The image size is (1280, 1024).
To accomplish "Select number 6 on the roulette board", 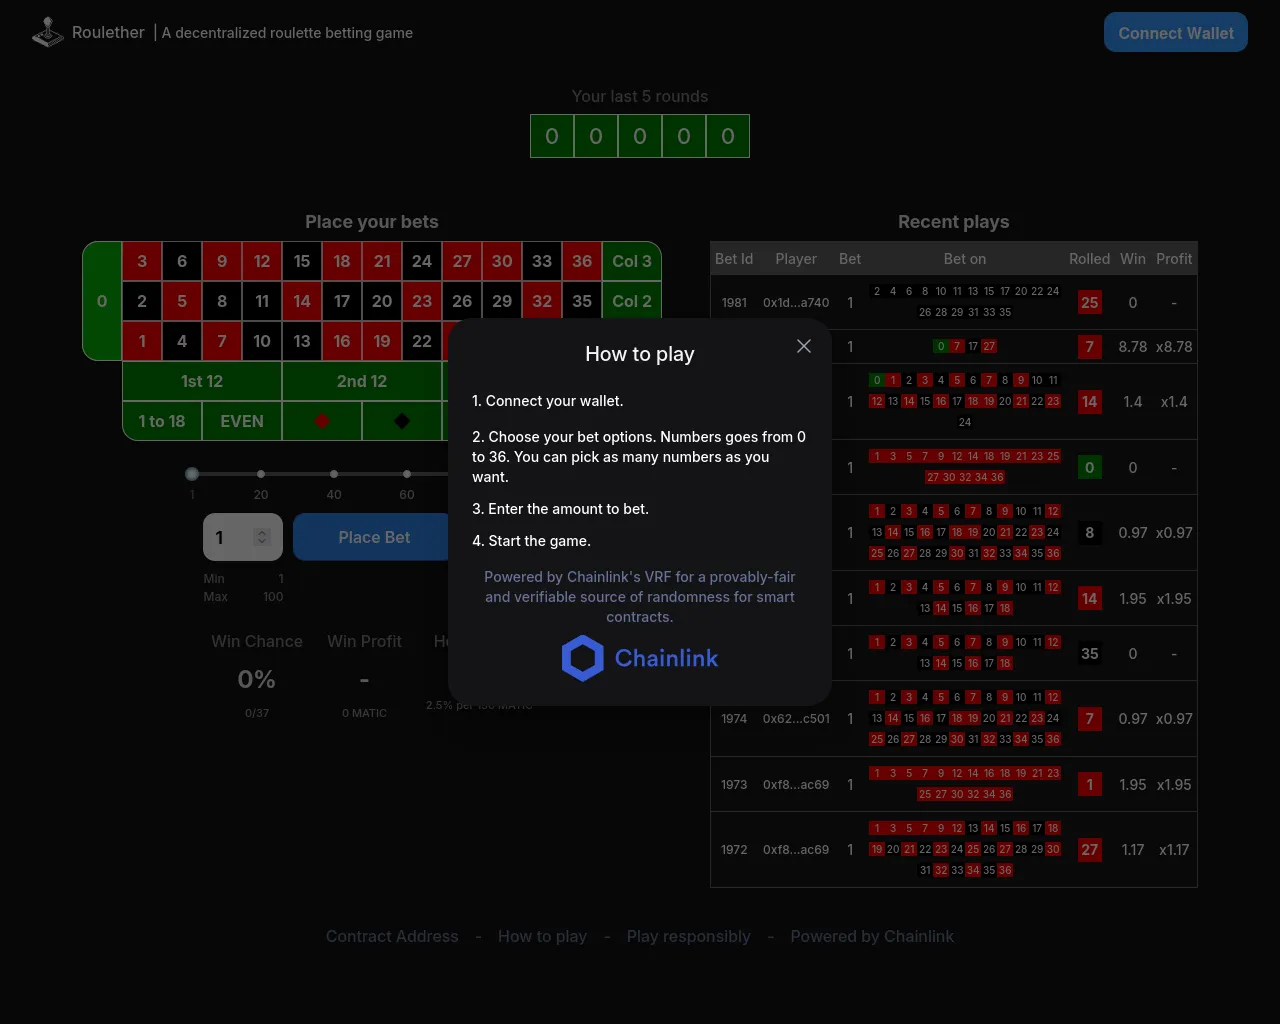I will pos(182,261).
